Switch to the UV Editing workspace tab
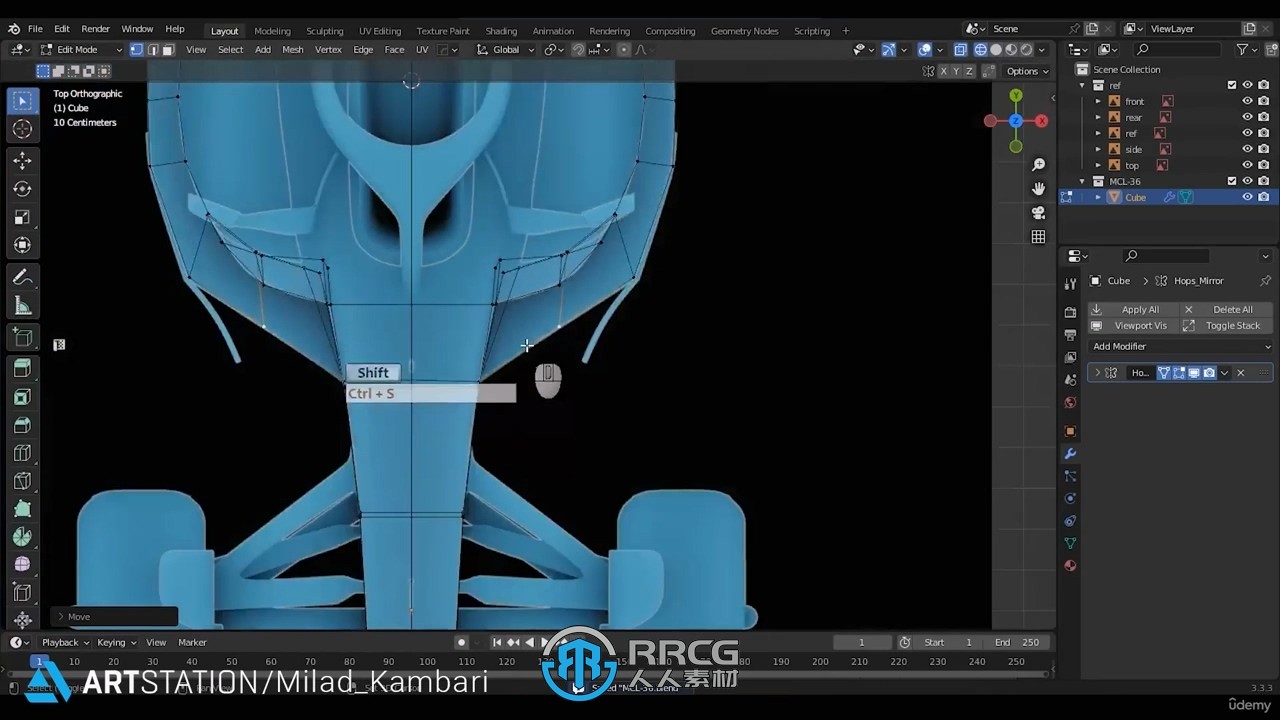The width and height of the screenshot is (1280, 720). 379,30
